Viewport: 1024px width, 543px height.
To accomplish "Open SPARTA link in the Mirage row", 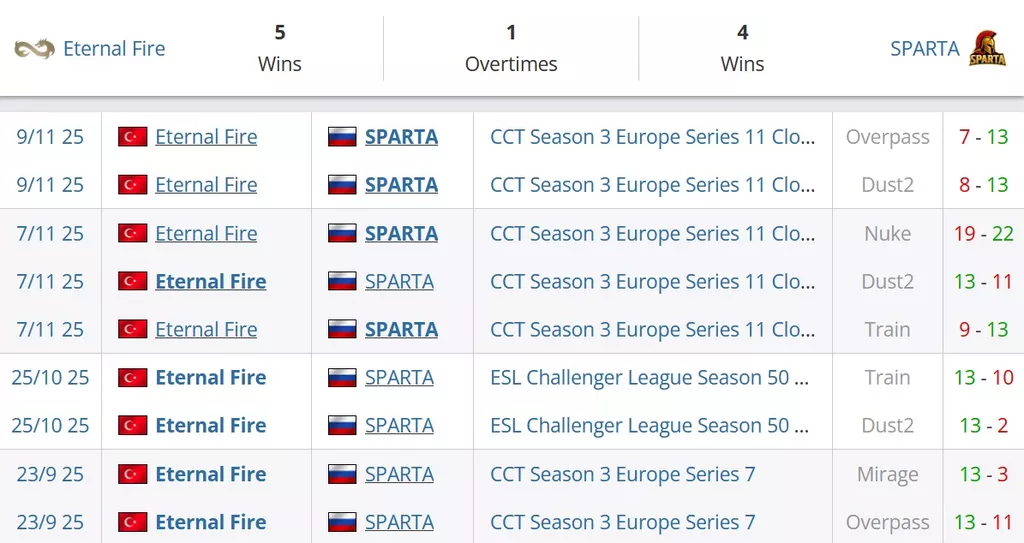I will (399, 475).
